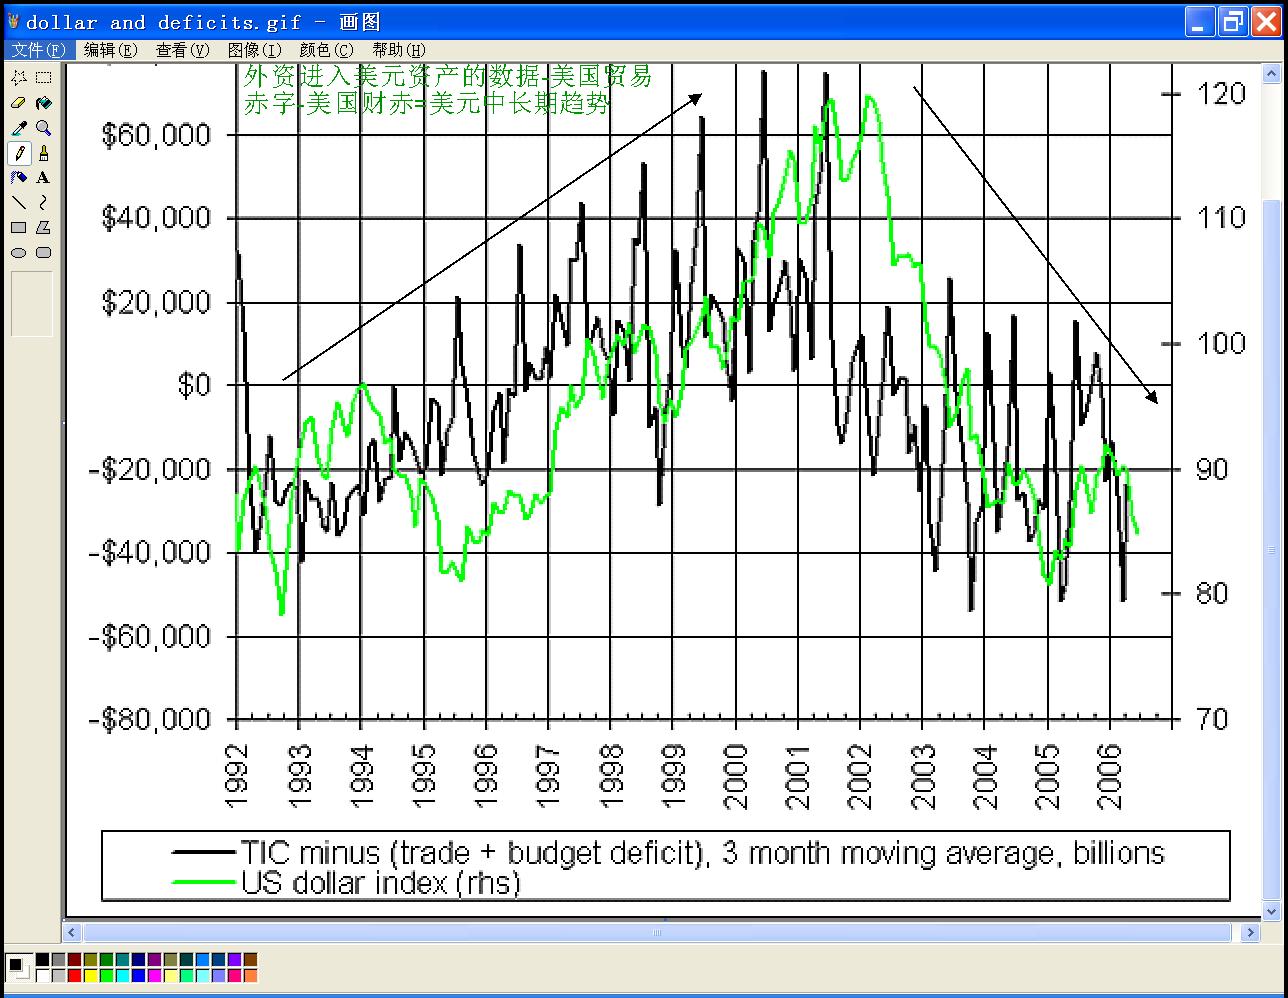Select the Free-Form Select tool
Image resolution: width=1288 pixels, height=998 pixels.
point(19,77)
